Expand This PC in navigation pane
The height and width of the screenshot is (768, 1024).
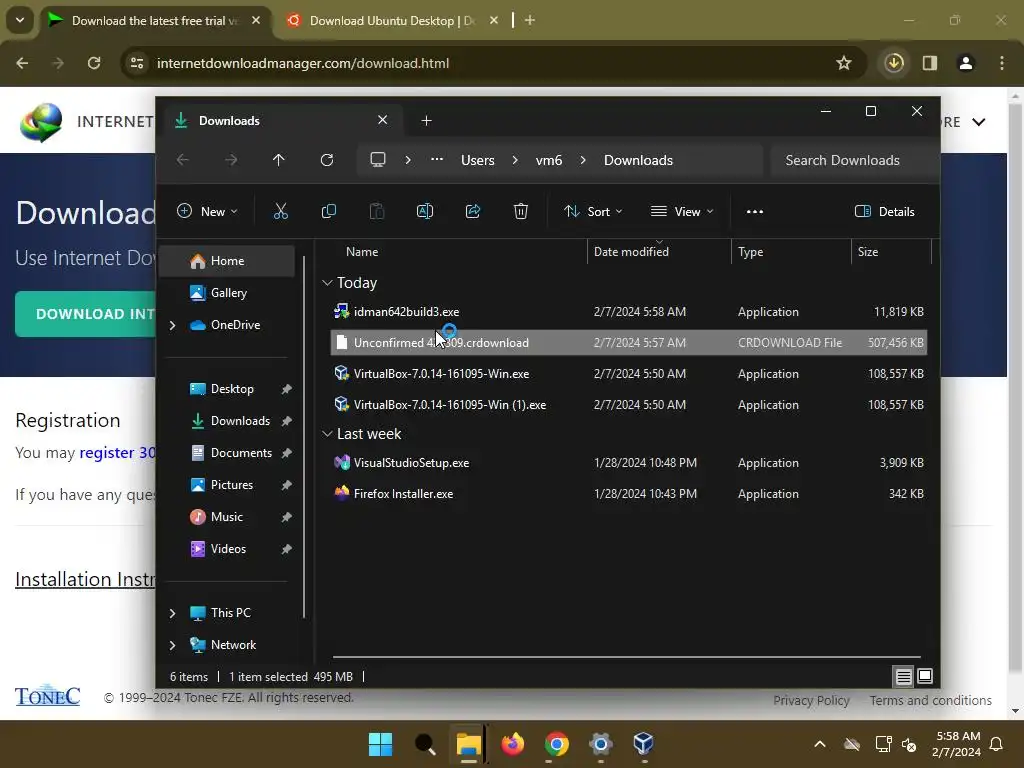coord(172,613)
